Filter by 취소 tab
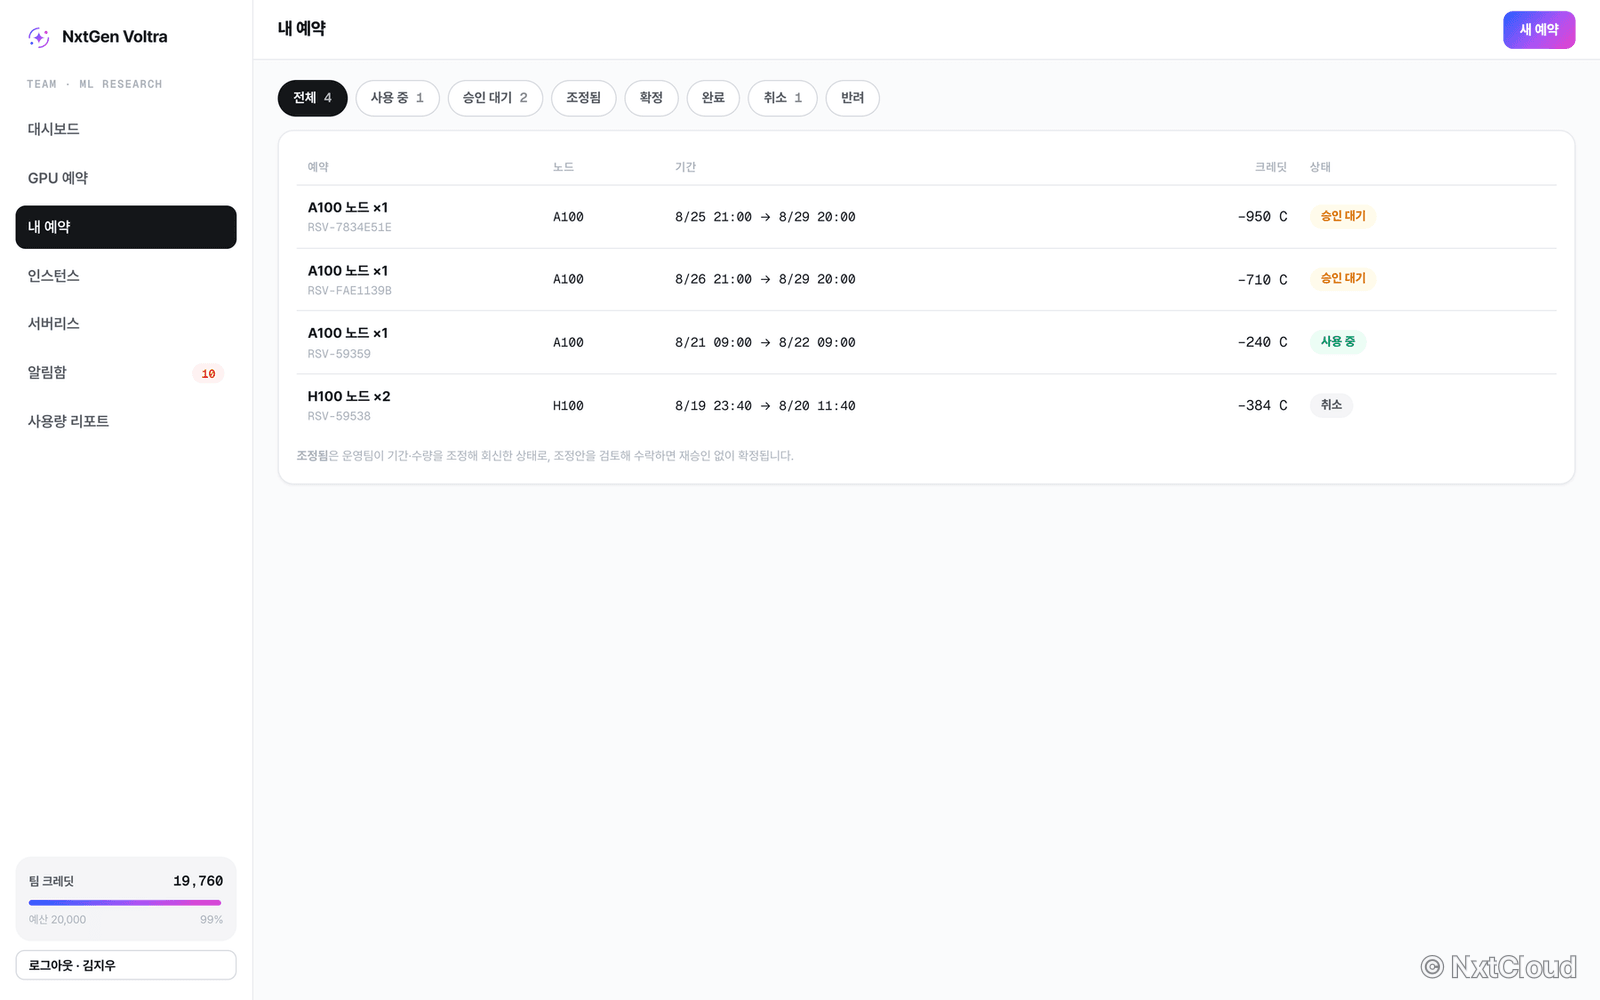The image size is (1600, 1000). [783, 98]
